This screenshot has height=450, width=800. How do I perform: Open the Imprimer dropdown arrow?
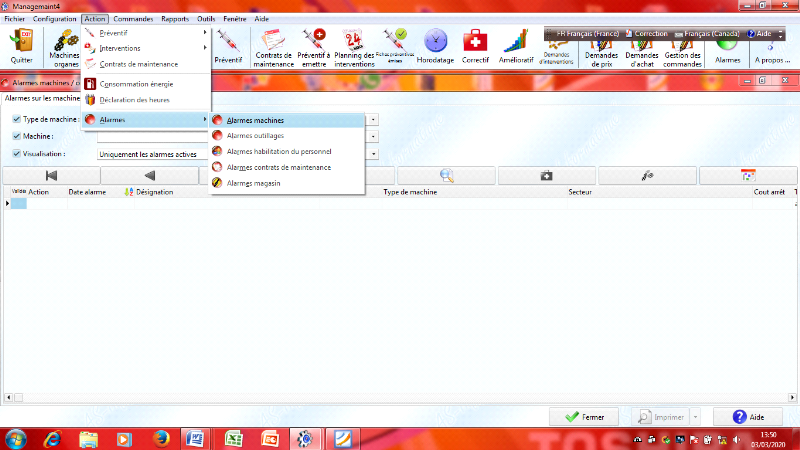[695, 417]
